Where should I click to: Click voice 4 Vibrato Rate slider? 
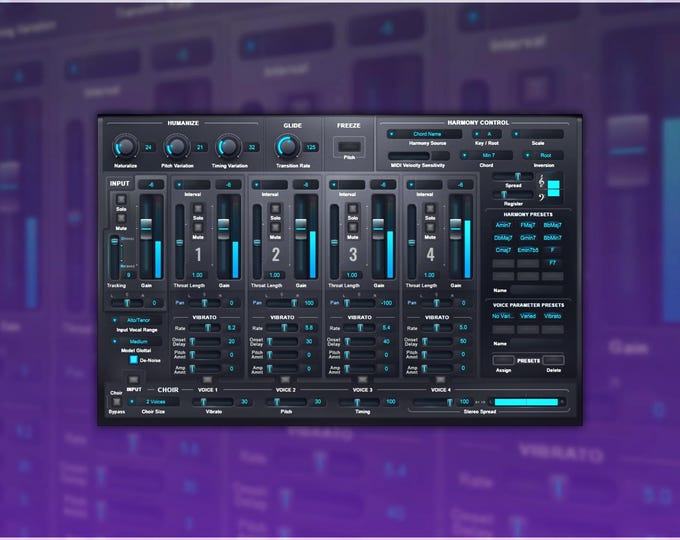click(x=438, y=328)
